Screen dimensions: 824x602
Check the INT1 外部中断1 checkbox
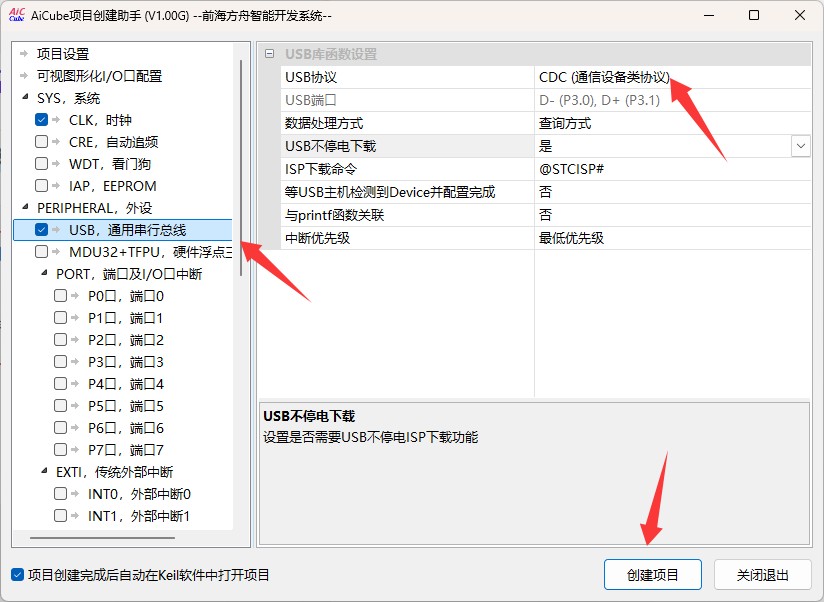pos(60,516)
